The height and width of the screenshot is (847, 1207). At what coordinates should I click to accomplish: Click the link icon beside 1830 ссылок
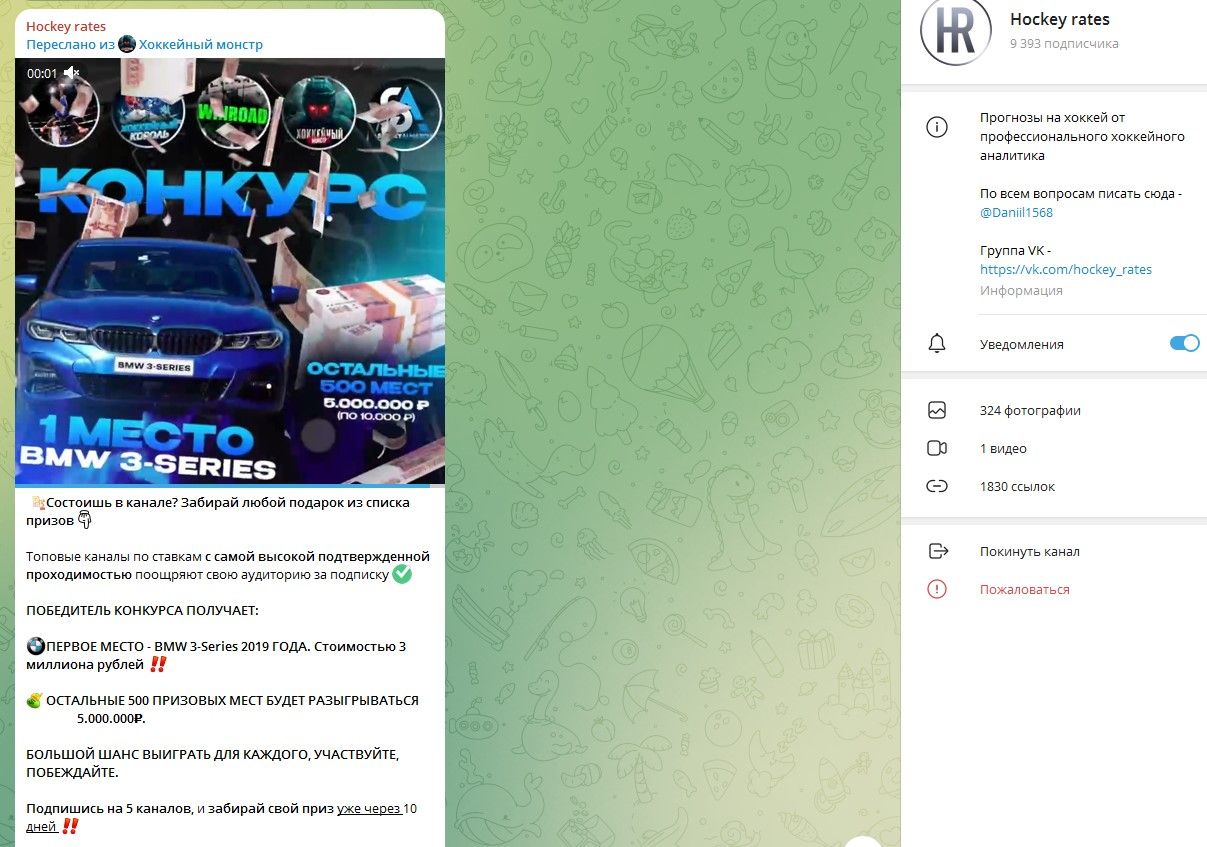point(937,486)
